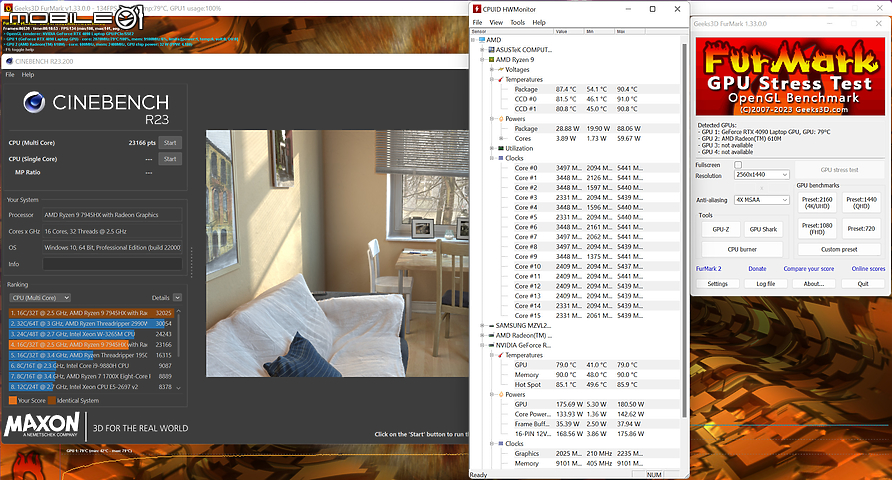
Task: Click the AMD computer icon in HWMonitor tree
Action: pyautogui.click(x=482, y=40)
